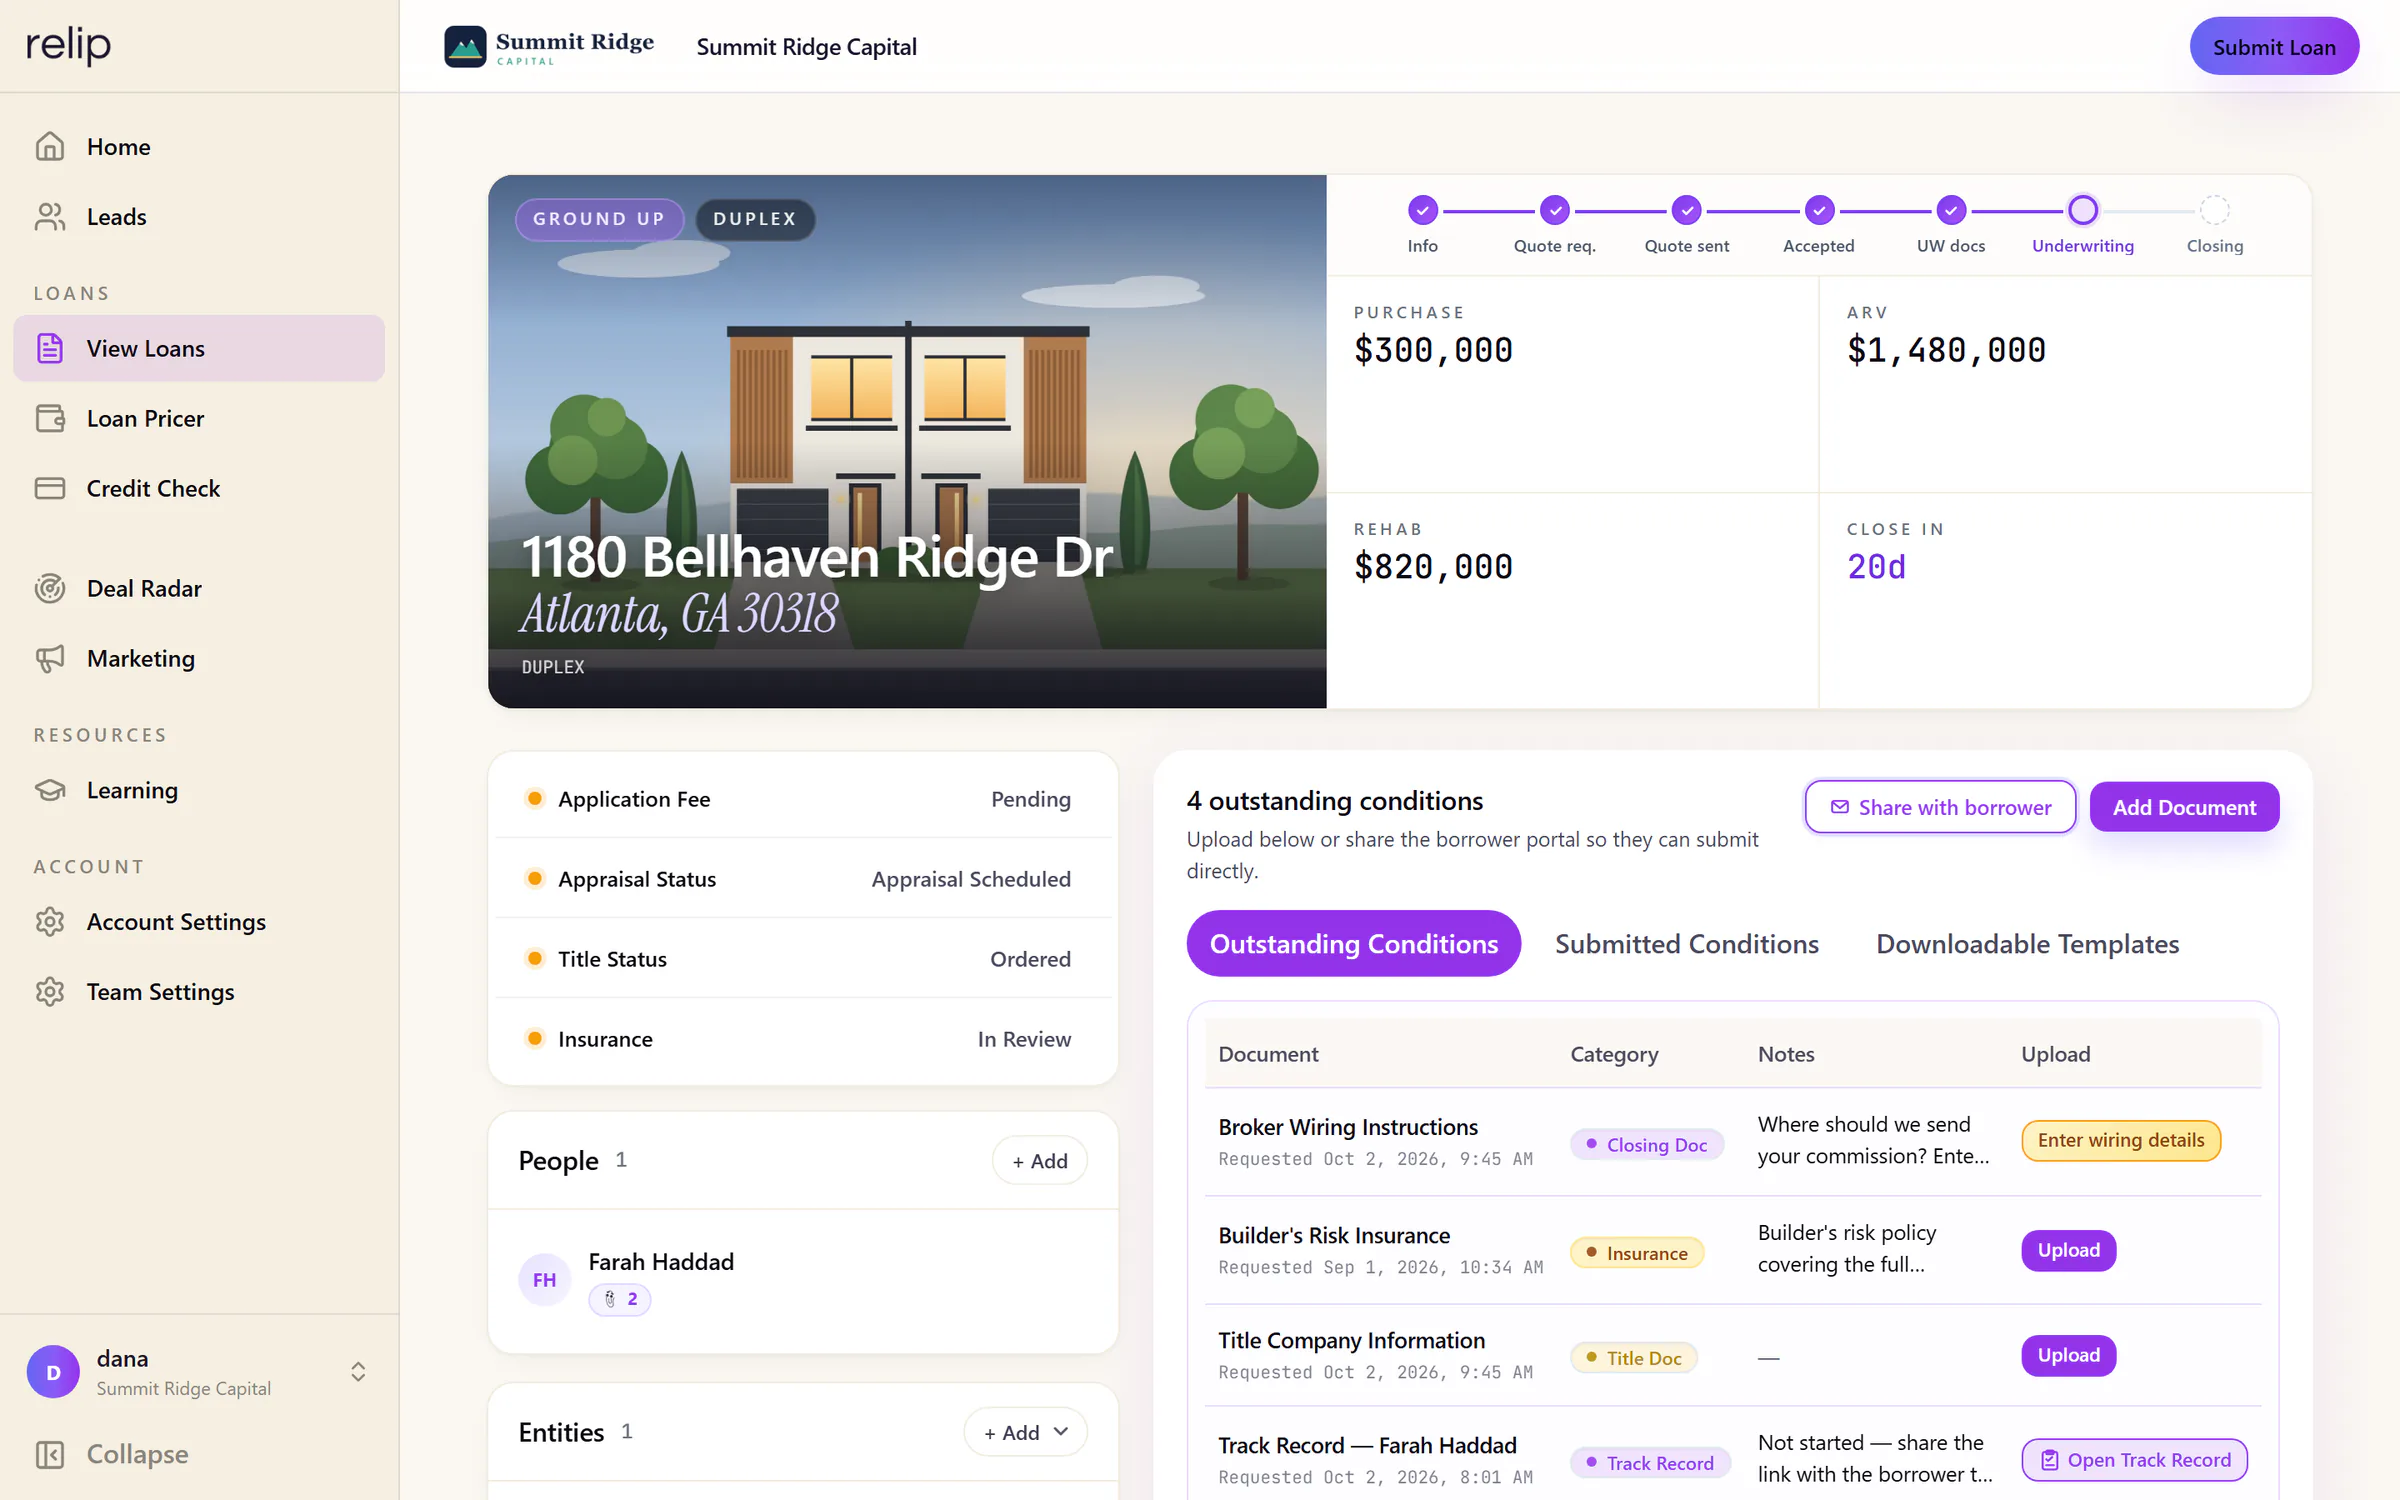Viewport: 2400px width, 1500px height.
Task: Click the dana user avatar circle
Action: [x=53, y=1372]
